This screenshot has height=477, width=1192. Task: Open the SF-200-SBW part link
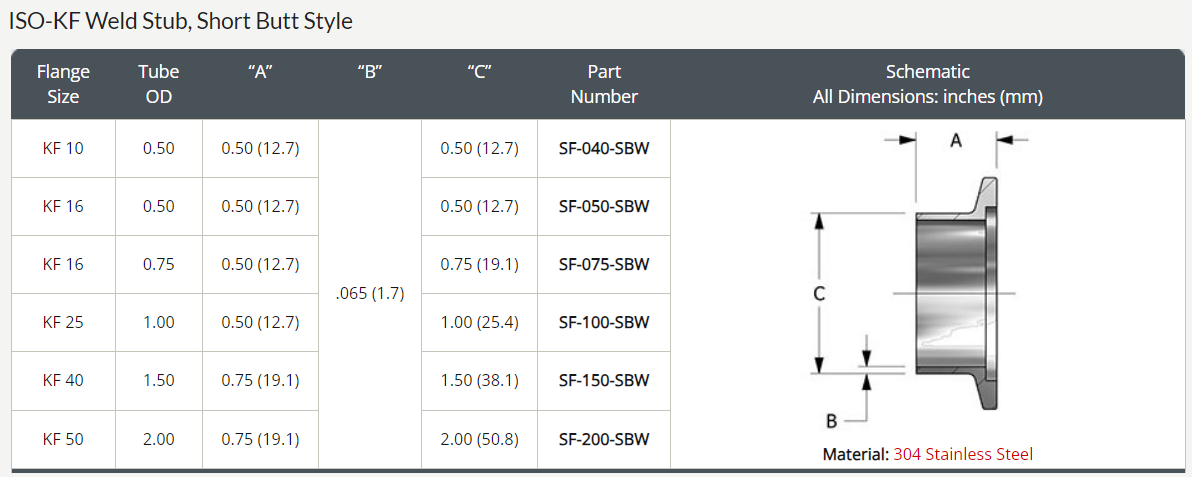[604, 438]
